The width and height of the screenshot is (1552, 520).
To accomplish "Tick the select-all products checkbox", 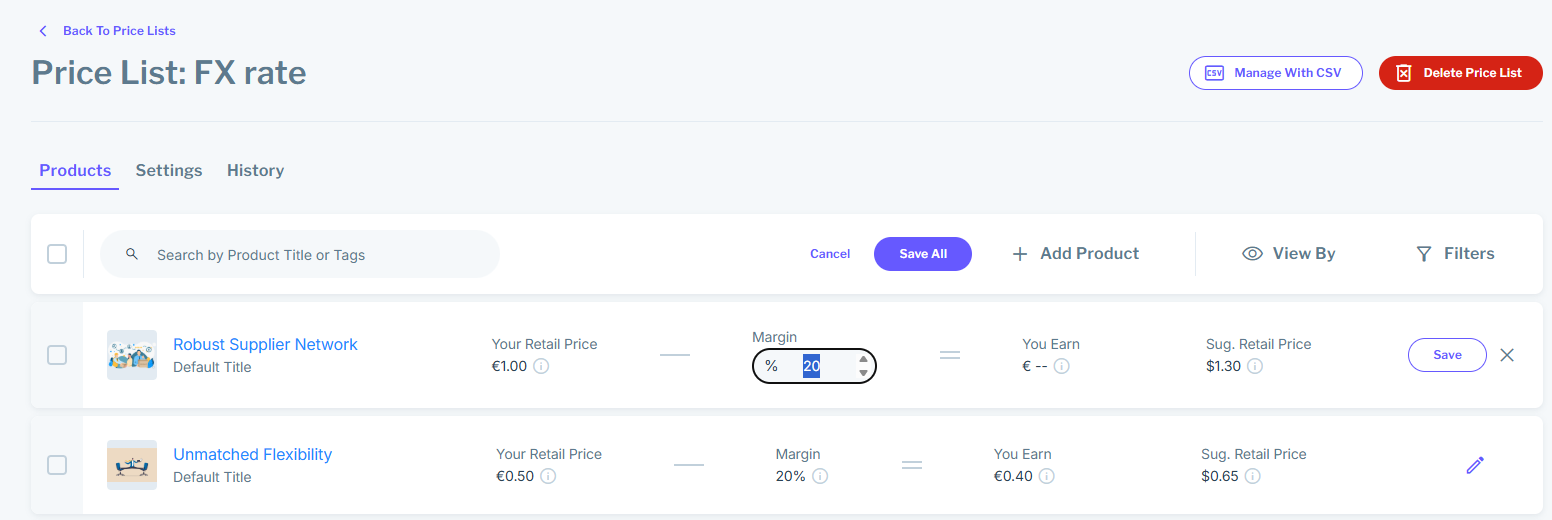I will (x=57, y=254).
